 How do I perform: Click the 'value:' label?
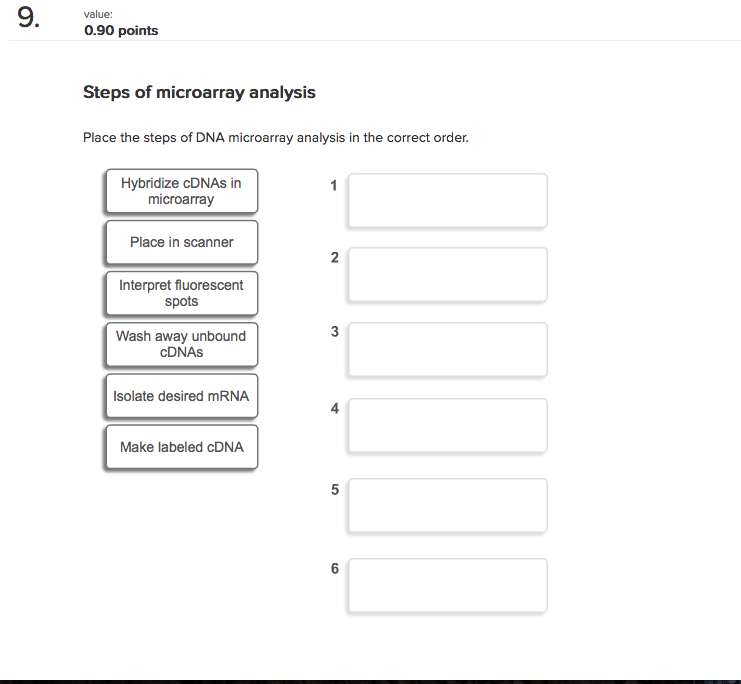tap(99, 15)
